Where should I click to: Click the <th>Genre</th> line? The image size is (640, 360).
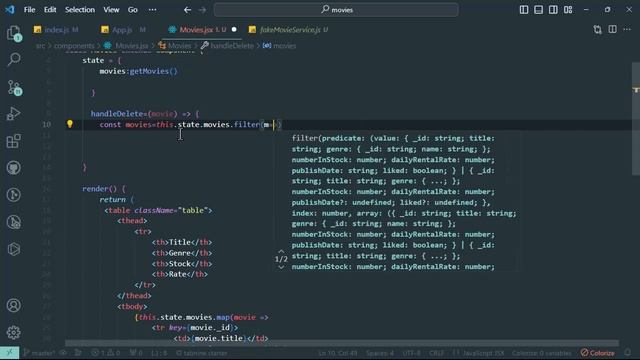182,253
